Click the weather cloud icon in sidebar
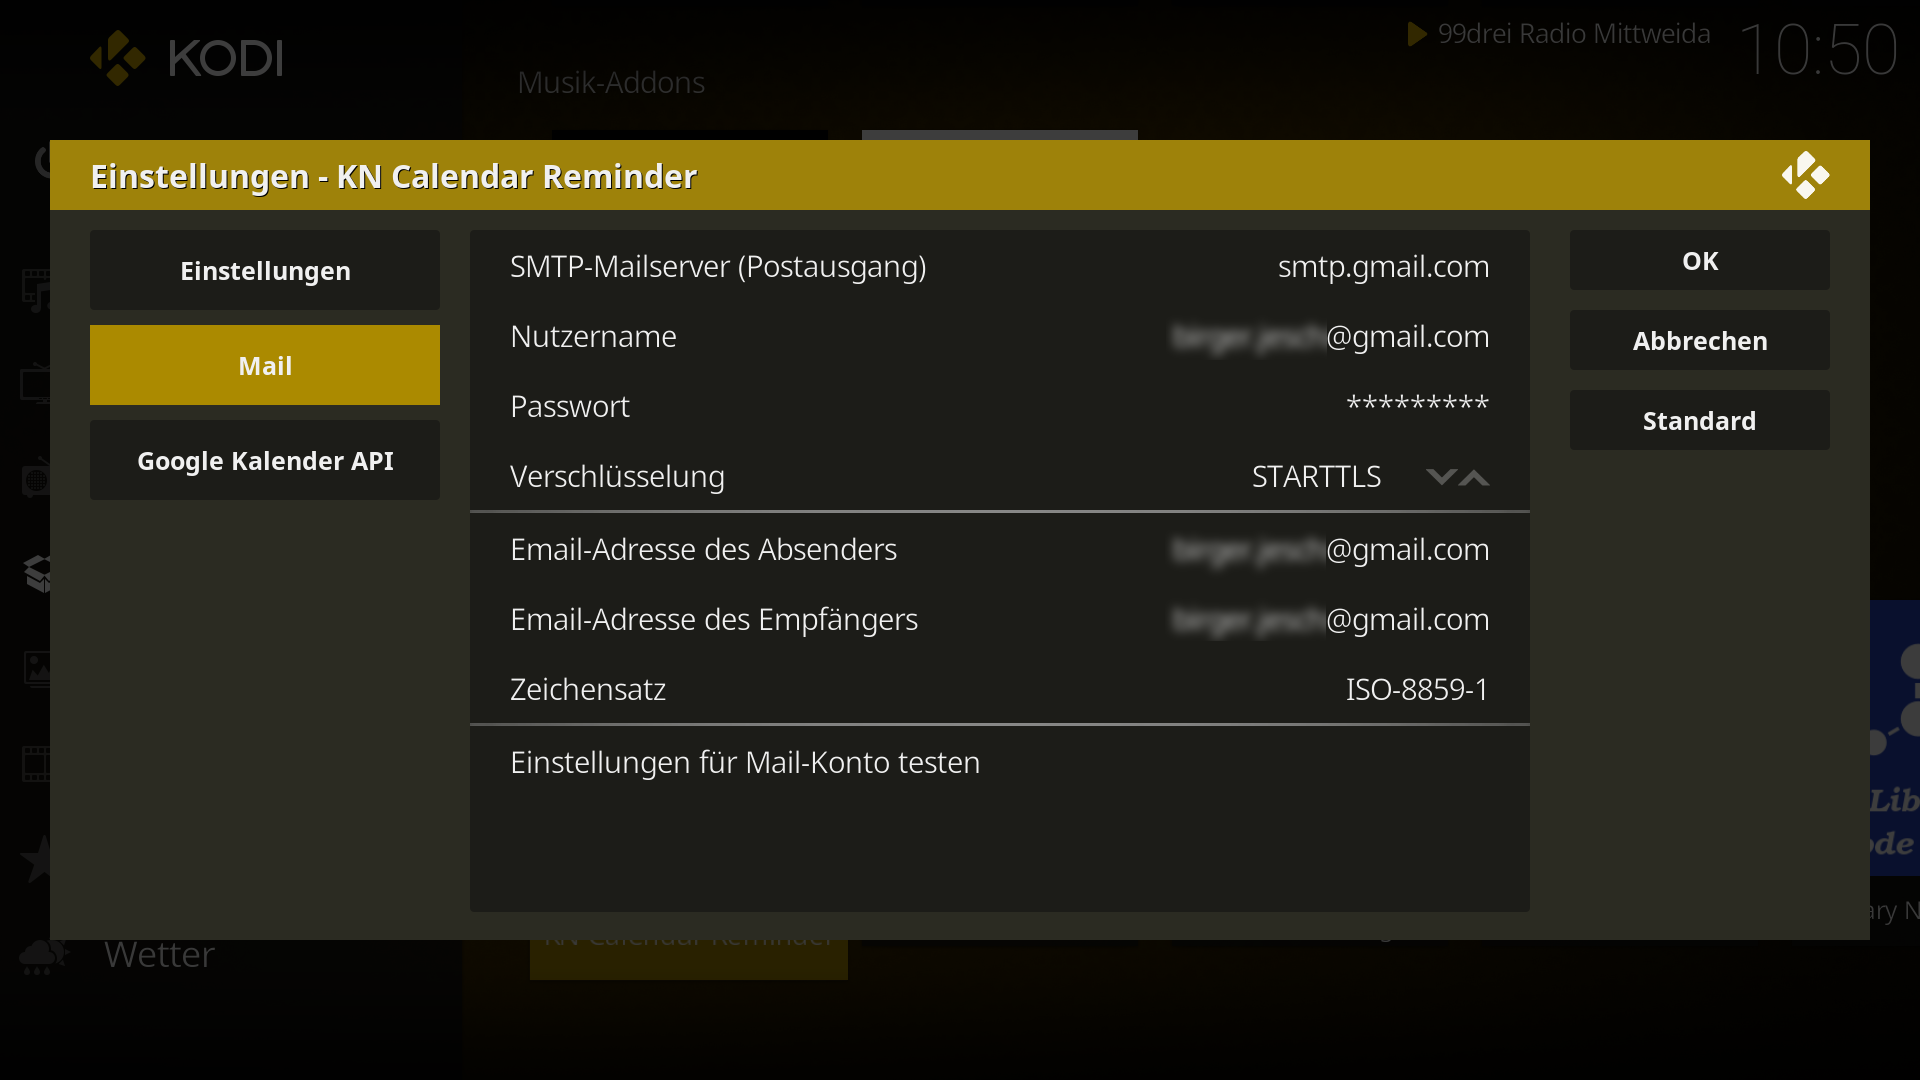Viewport: 1920px width, 1080px height. pyautogui.click(x=42, y=955)
